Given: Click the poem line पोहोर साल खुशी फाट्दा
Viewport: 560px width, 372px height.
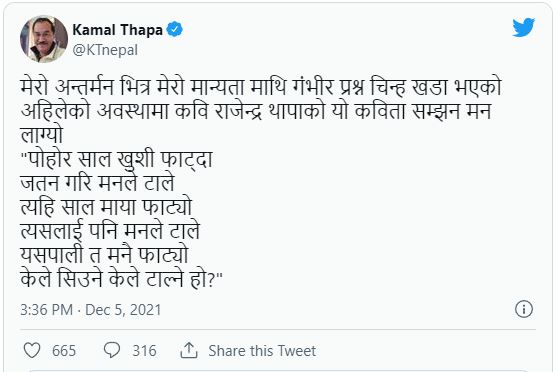Looking at the screenshot, I should (117, 160).
